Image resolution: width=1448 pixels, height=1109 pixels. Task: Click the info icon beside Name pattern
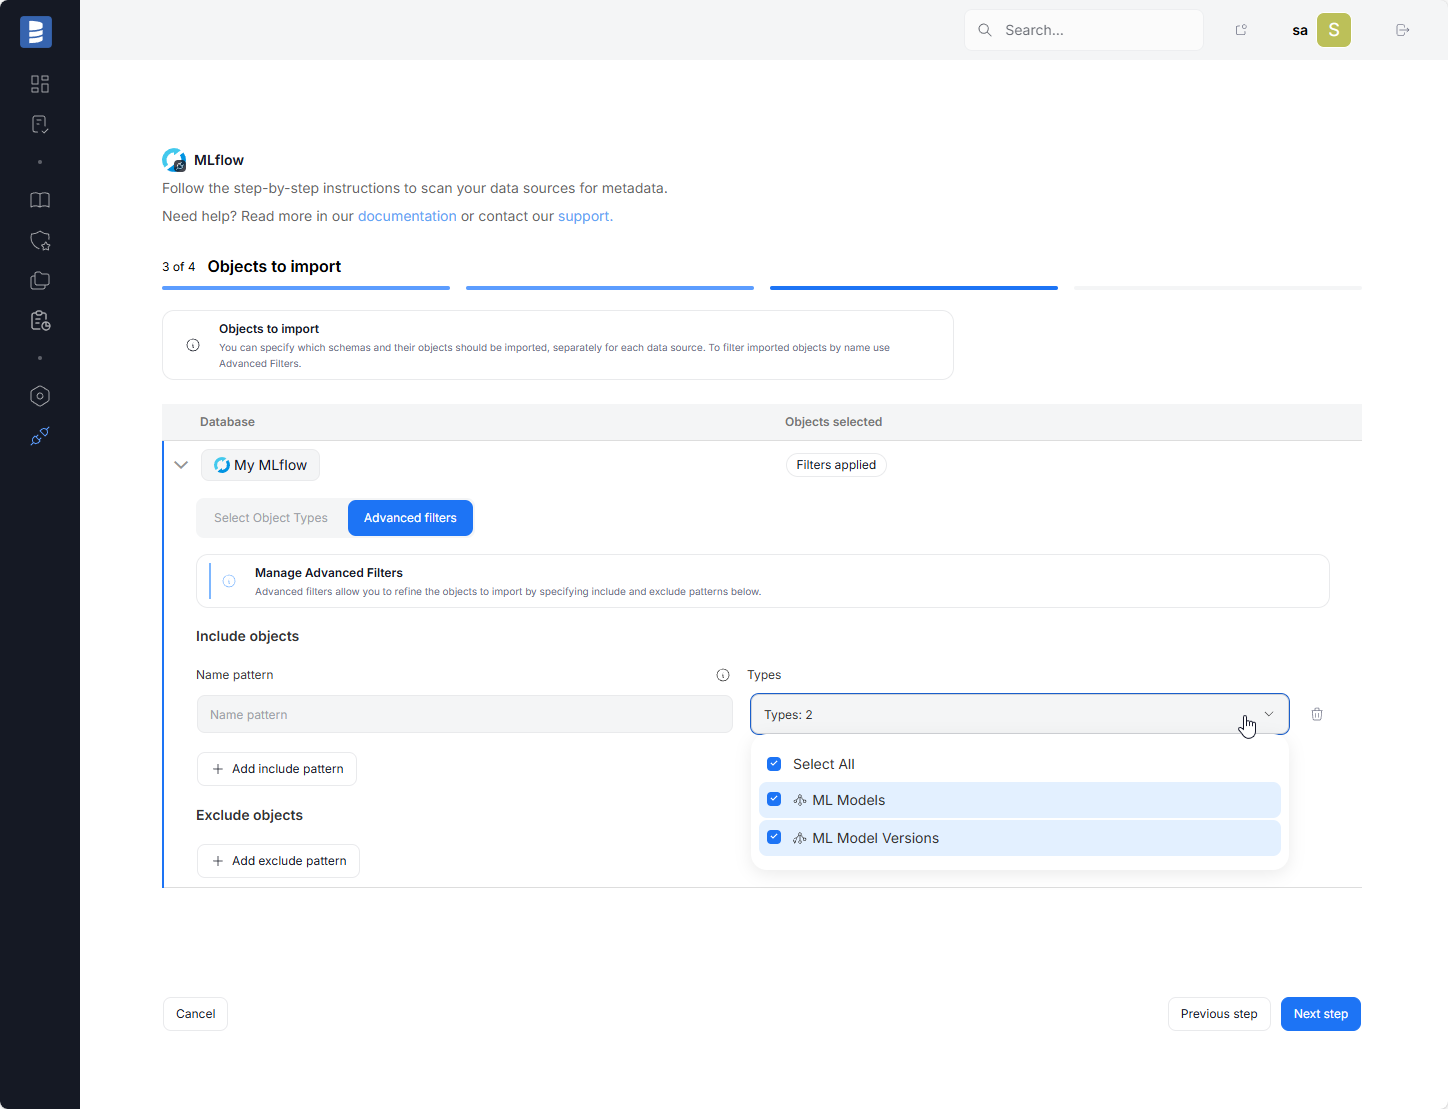(x=723, y=675)
